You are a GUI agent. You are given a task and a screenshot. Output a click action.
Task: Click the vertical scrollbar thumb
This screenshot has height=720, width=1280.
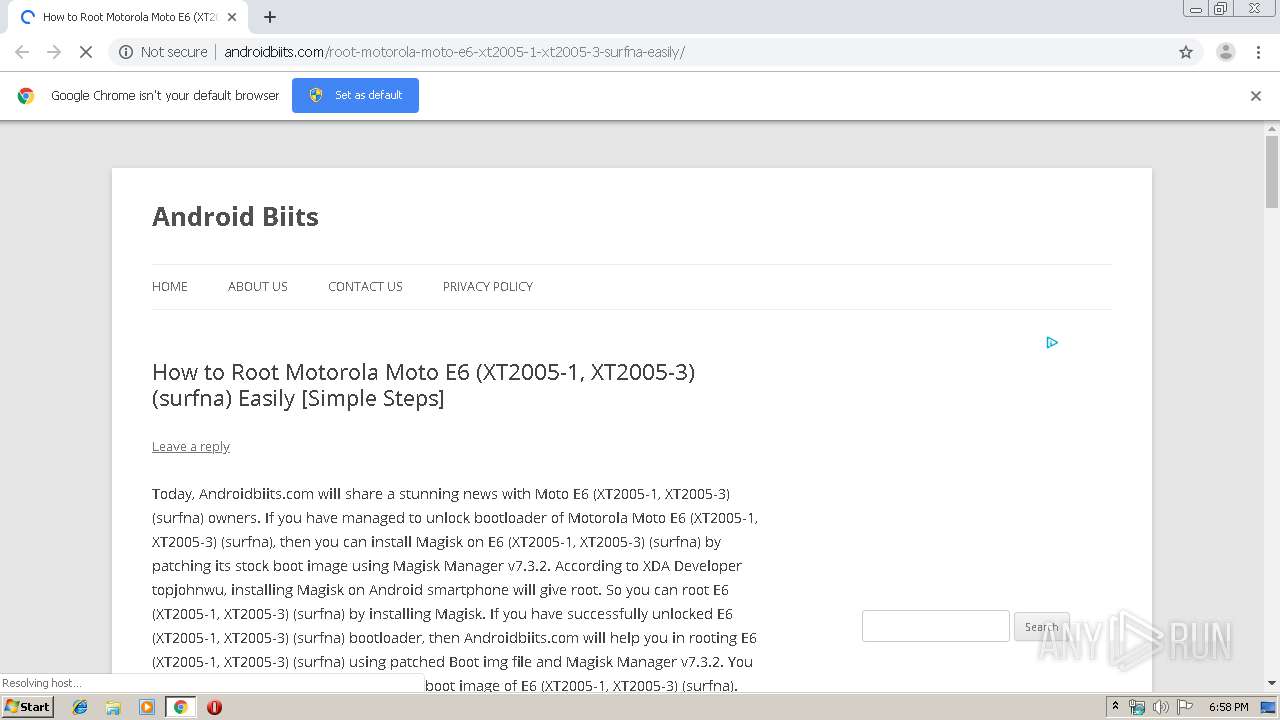(x=1272, y=171)
